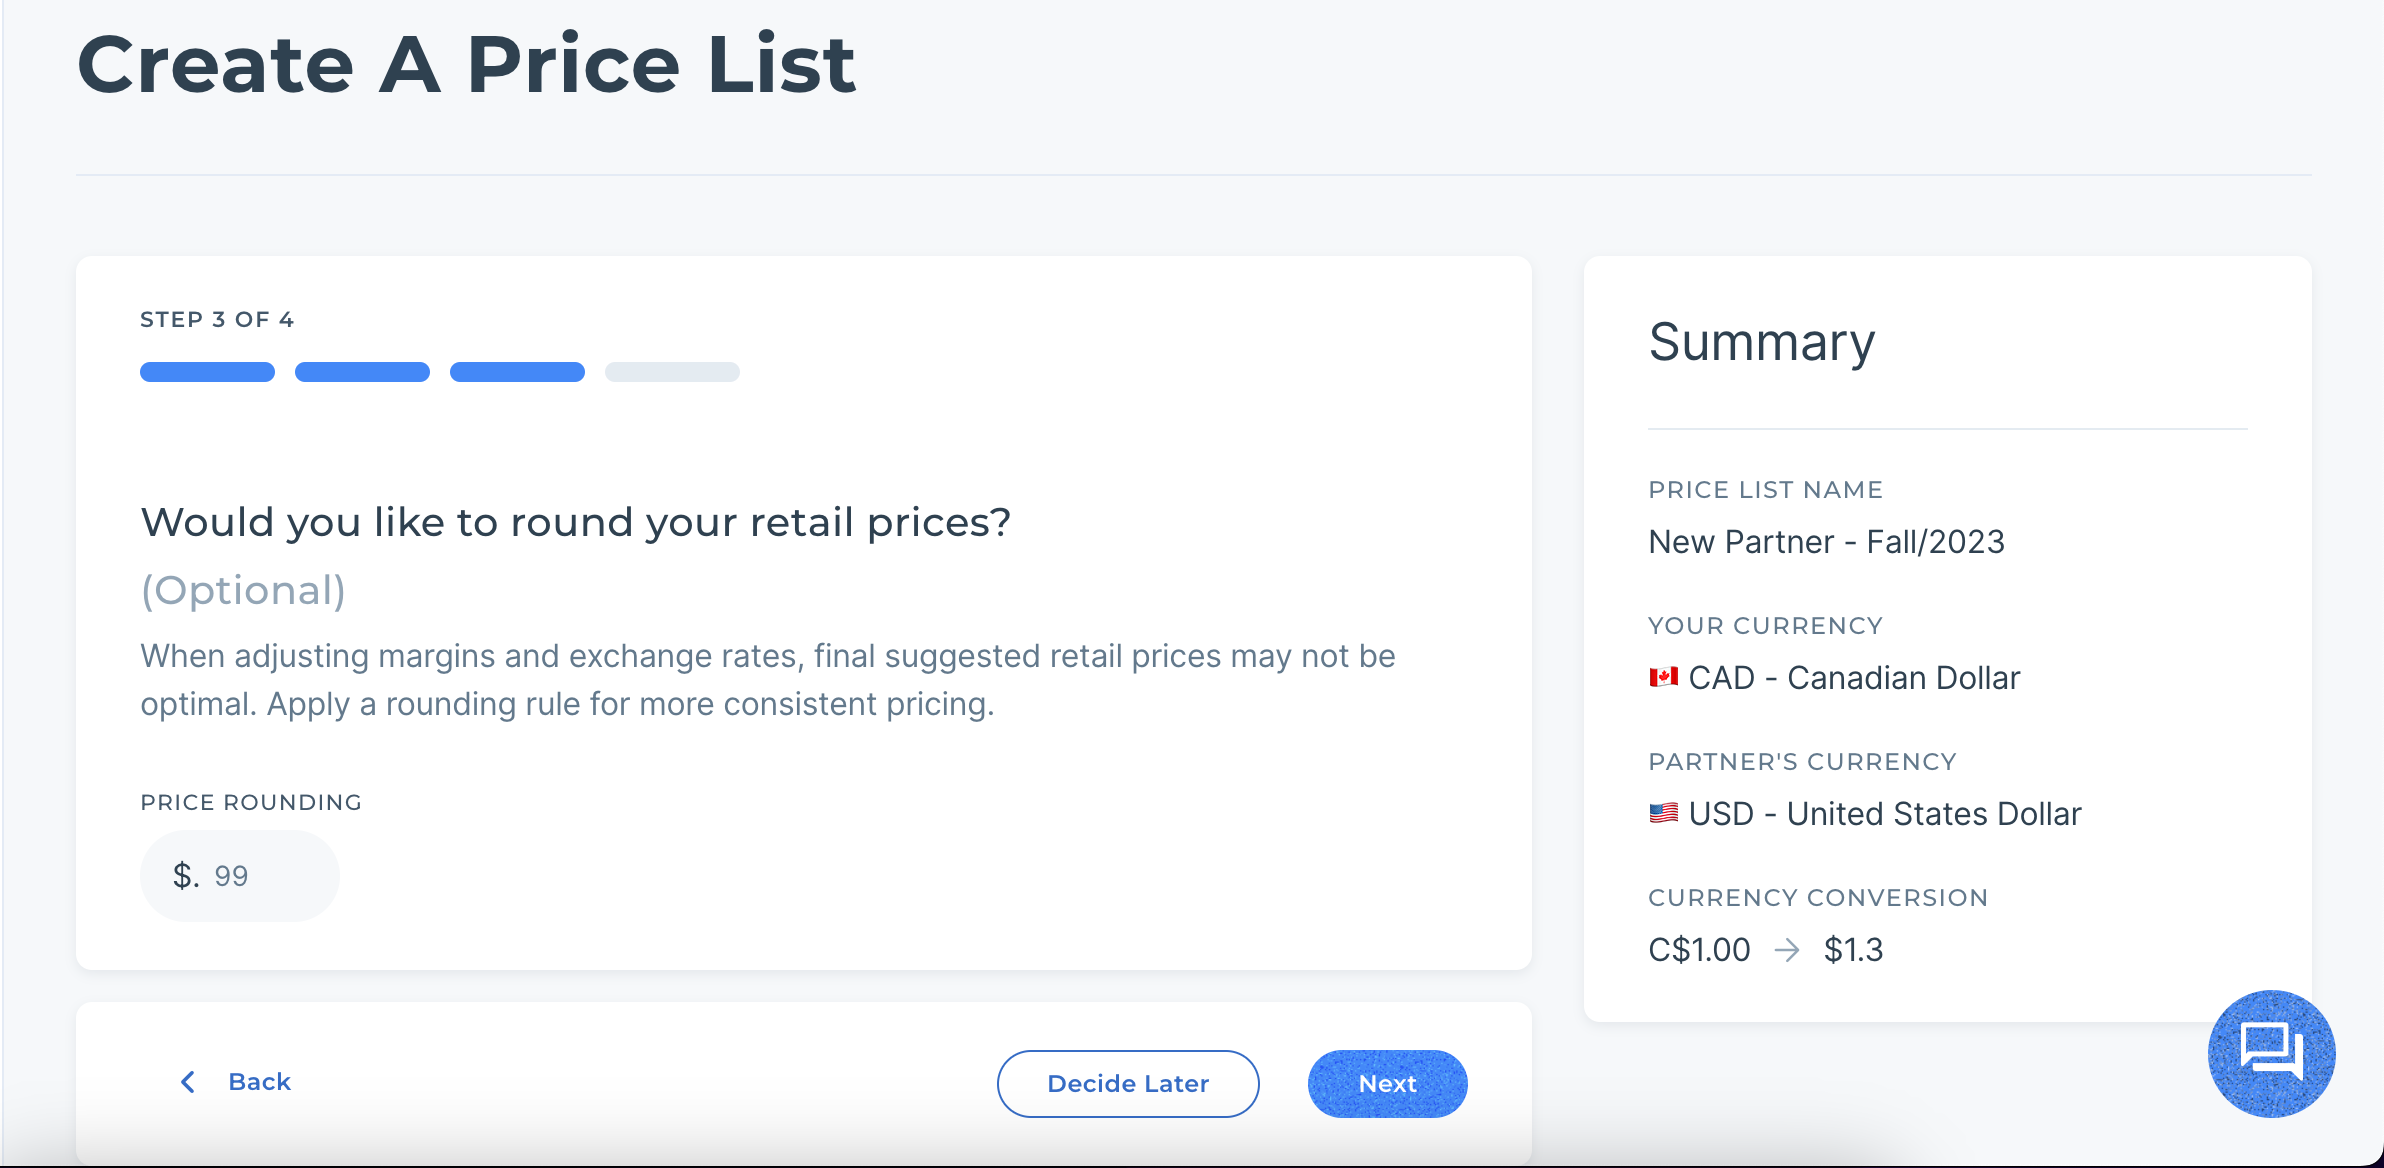Click the first progress step bar
Image resolution: width=2384 pixels, height=1168 pixels.
pos(207,372)
